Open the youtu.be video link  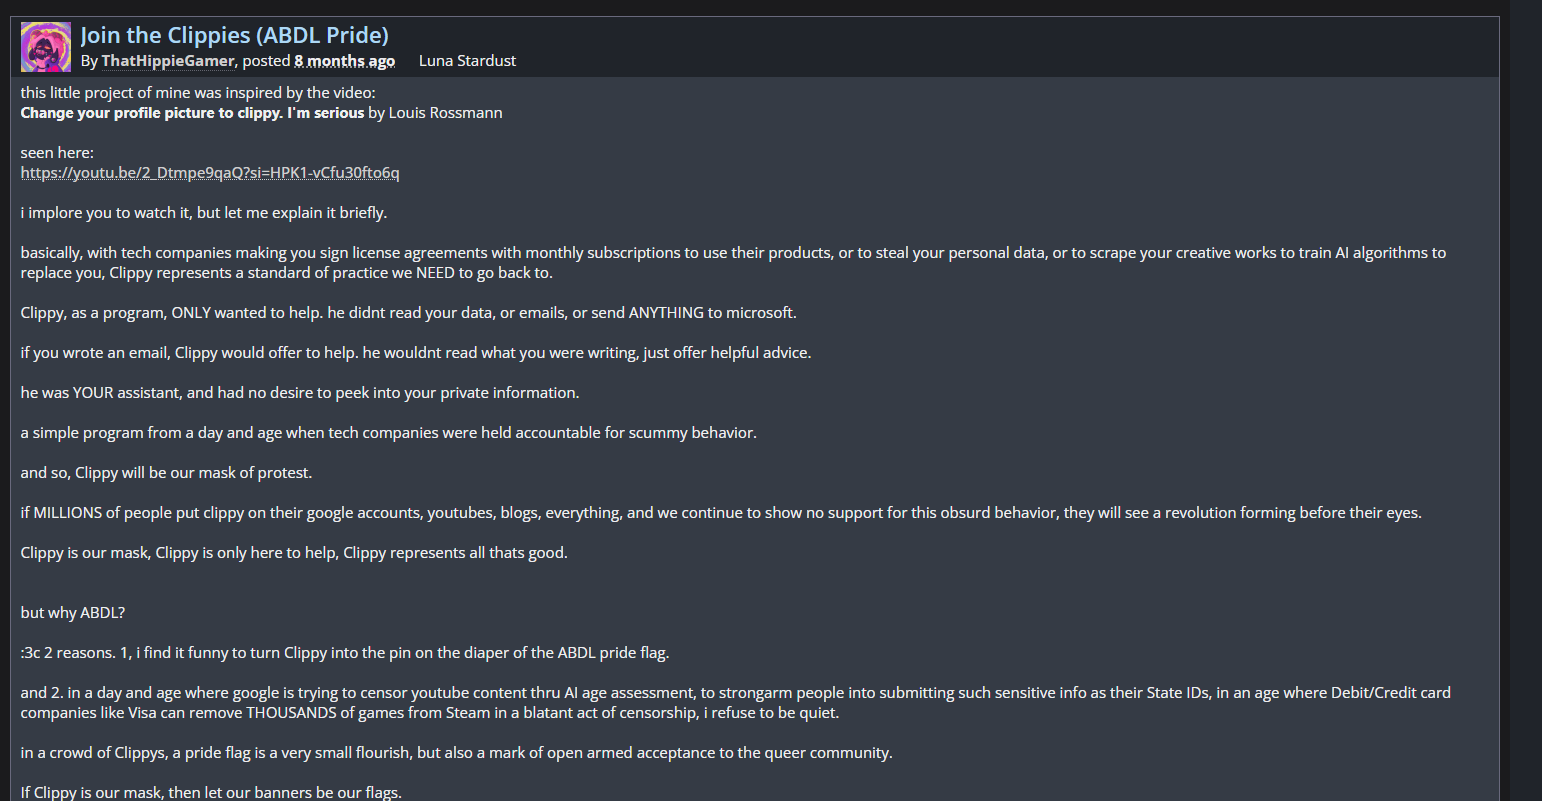210,173
